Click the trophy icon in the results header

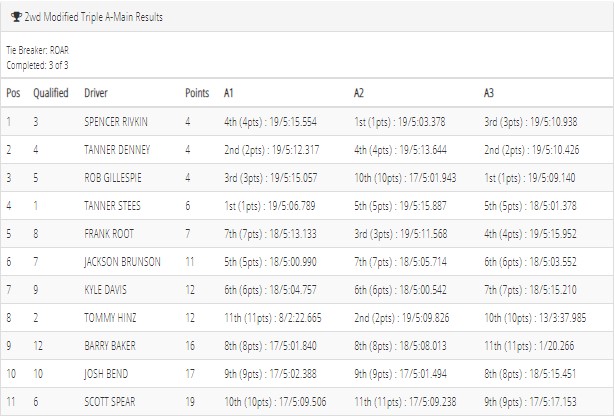(x=16, y=17)
